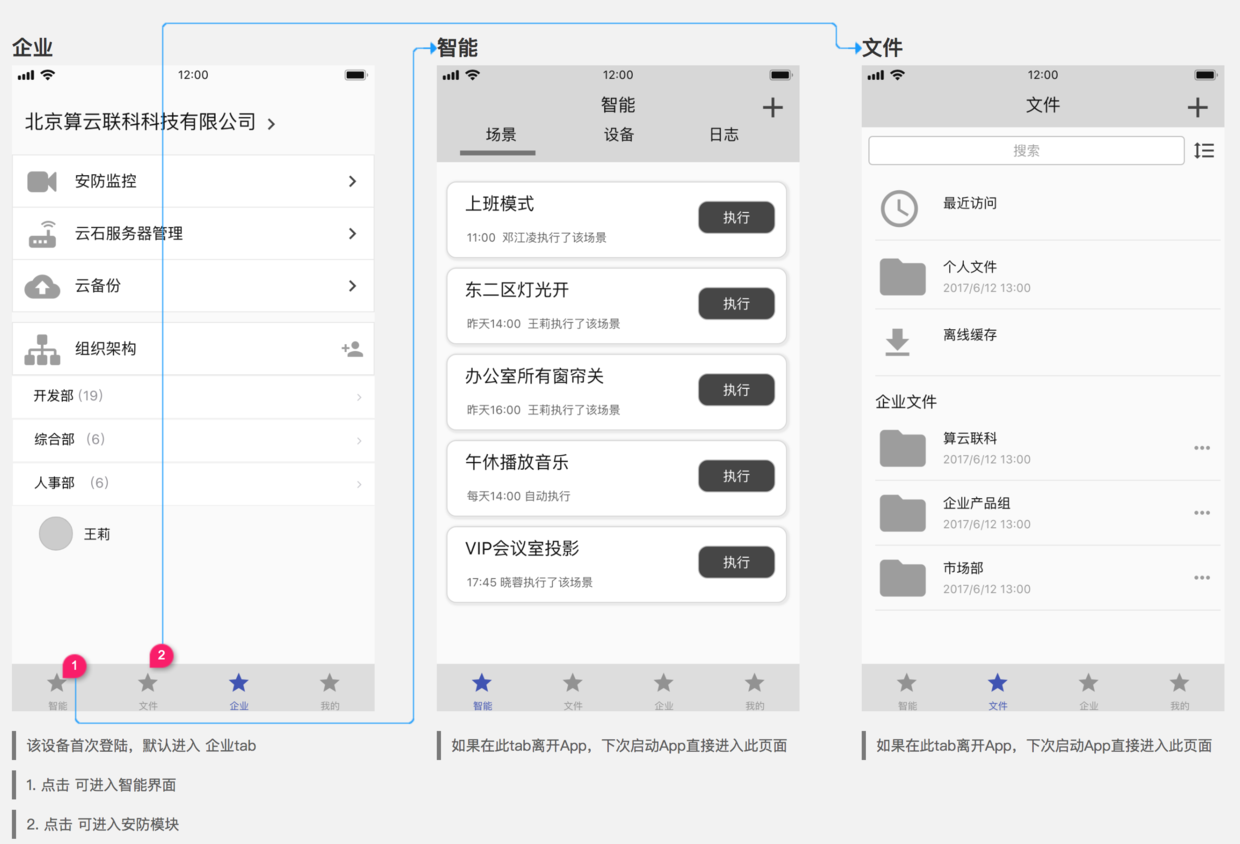Image resolution: width=1240 pixels, height=844 pixels.
Task: Switch to the 日志 tab
Action: [724, 135]
